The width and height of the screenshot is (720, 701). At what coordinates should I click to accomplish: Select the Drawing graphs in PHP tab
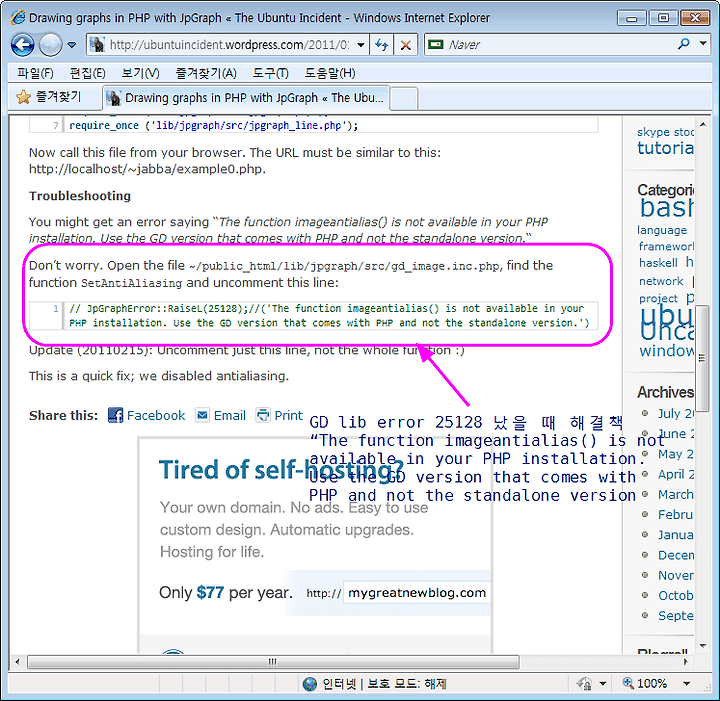246,98
